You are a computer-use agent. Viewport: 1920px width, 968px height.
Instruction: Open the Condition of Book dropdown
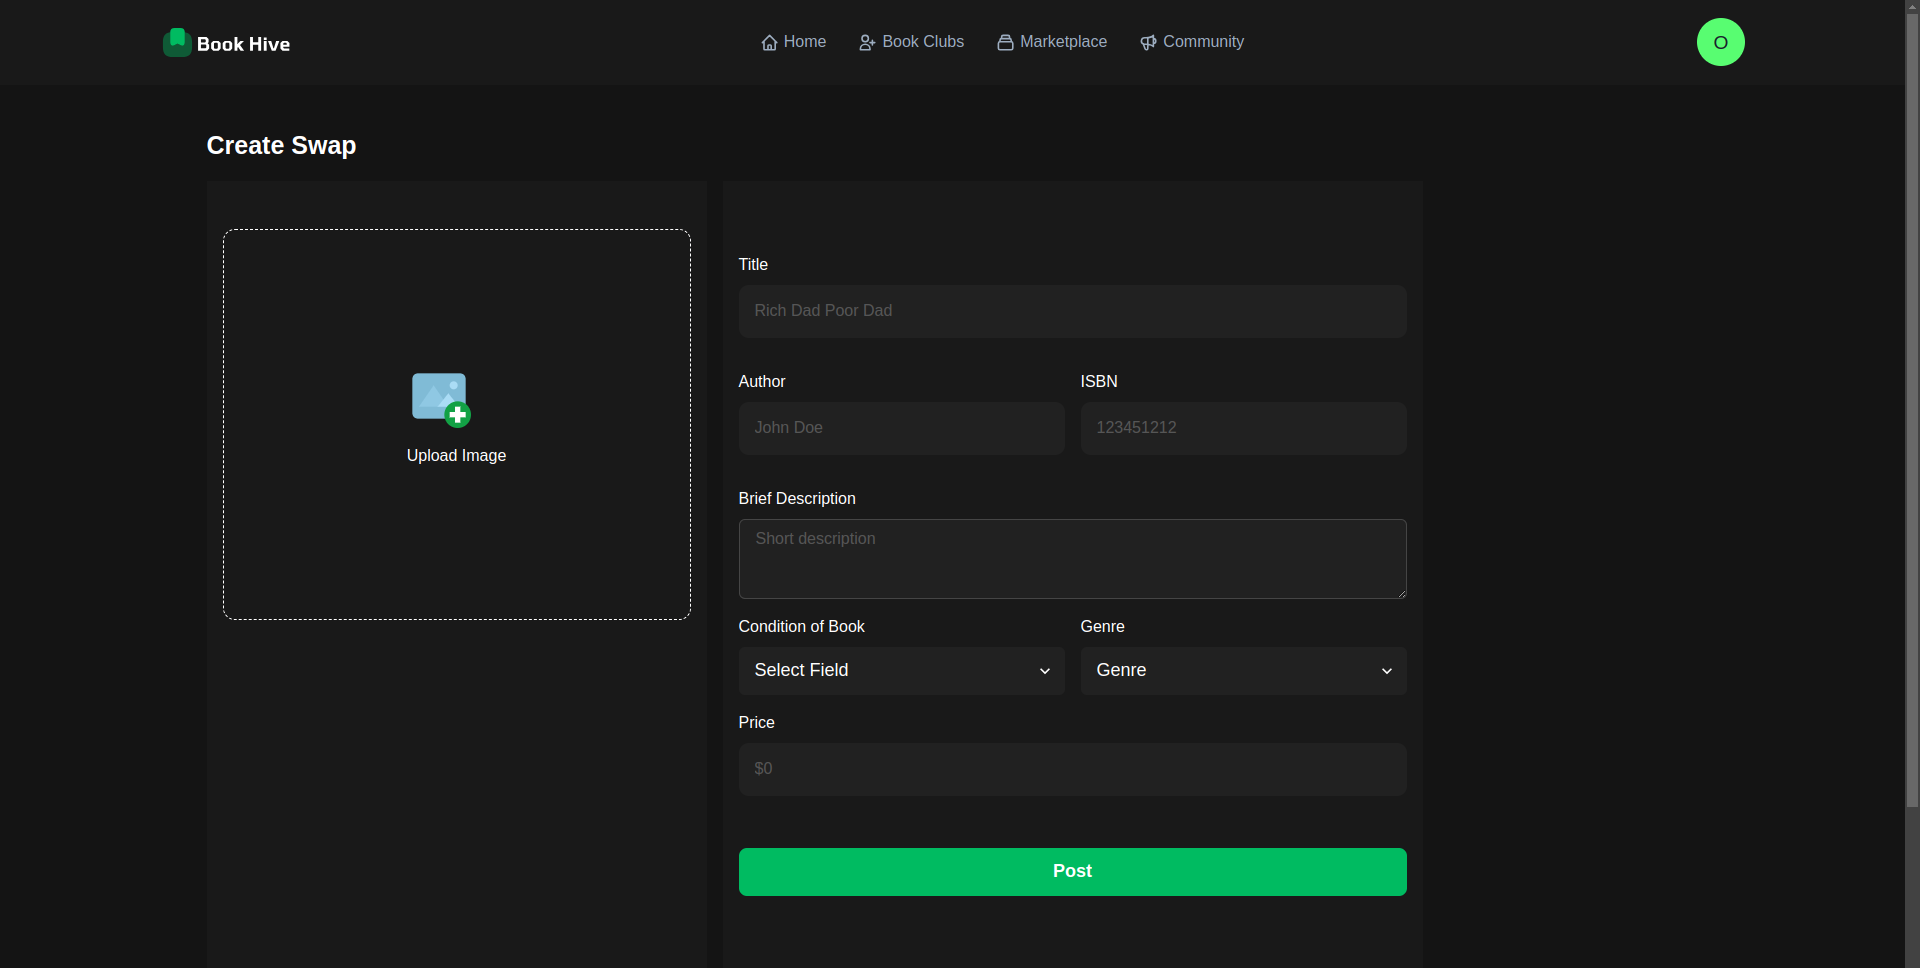click(x=901, y=671)
